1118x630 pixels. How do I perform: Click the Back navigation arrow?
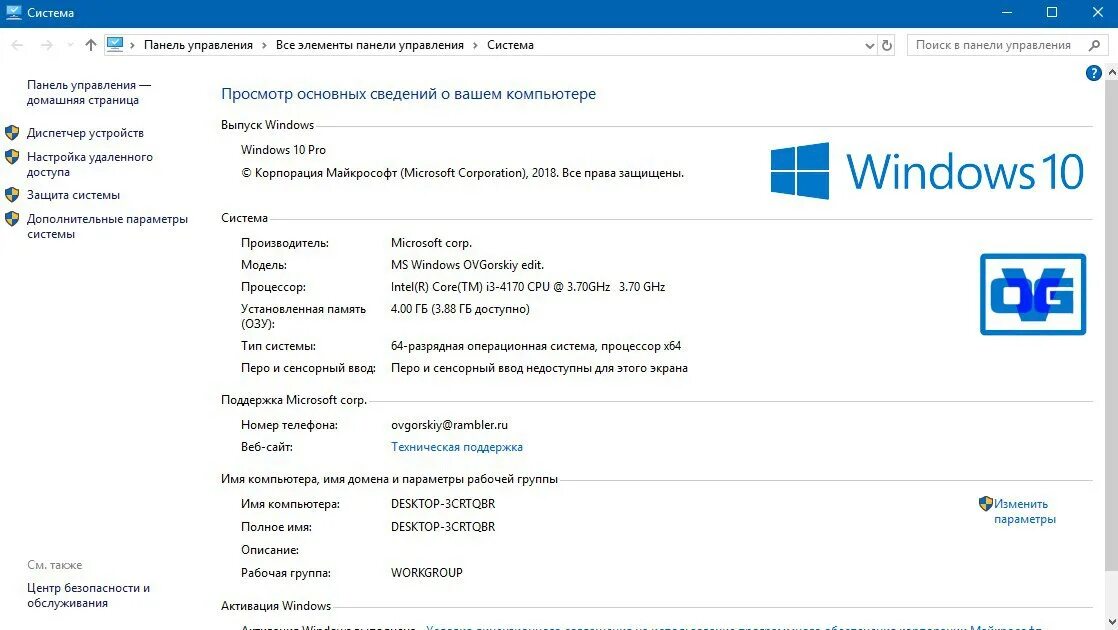(x=17, y=45)
